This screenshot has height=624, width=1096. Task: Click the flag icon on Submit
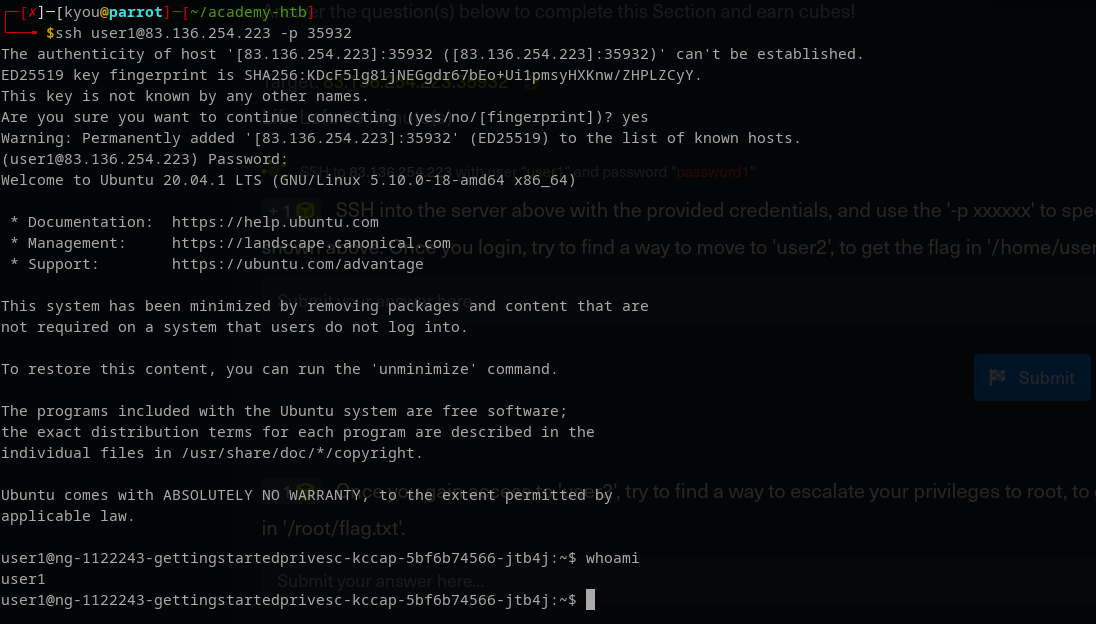pyautogui.click(x=997, y=377)
